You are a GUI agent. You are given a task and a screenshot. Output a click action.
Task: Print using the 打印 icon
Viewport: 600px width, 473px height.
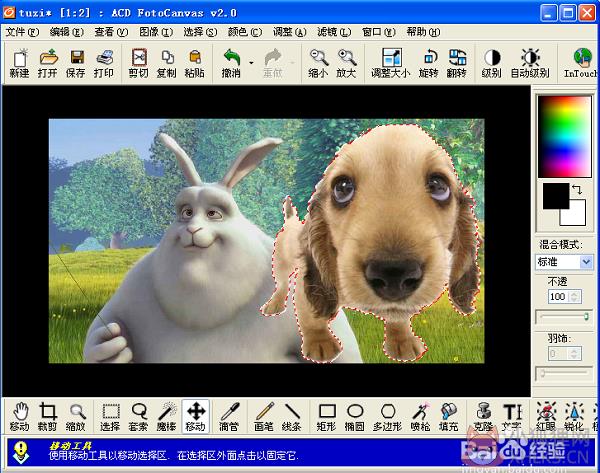104,63
